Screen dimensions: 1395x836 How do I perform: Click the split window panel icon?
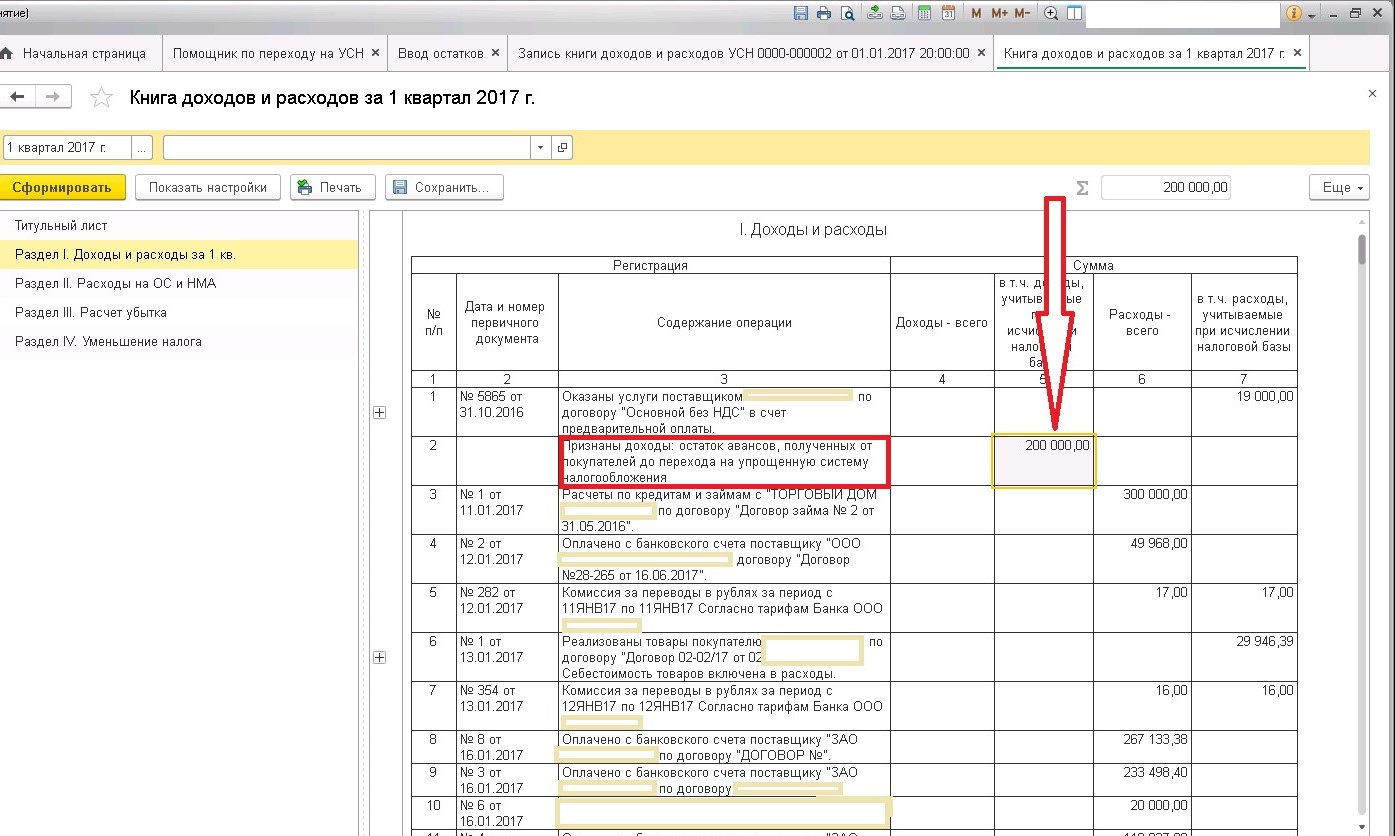(1074, 14)
